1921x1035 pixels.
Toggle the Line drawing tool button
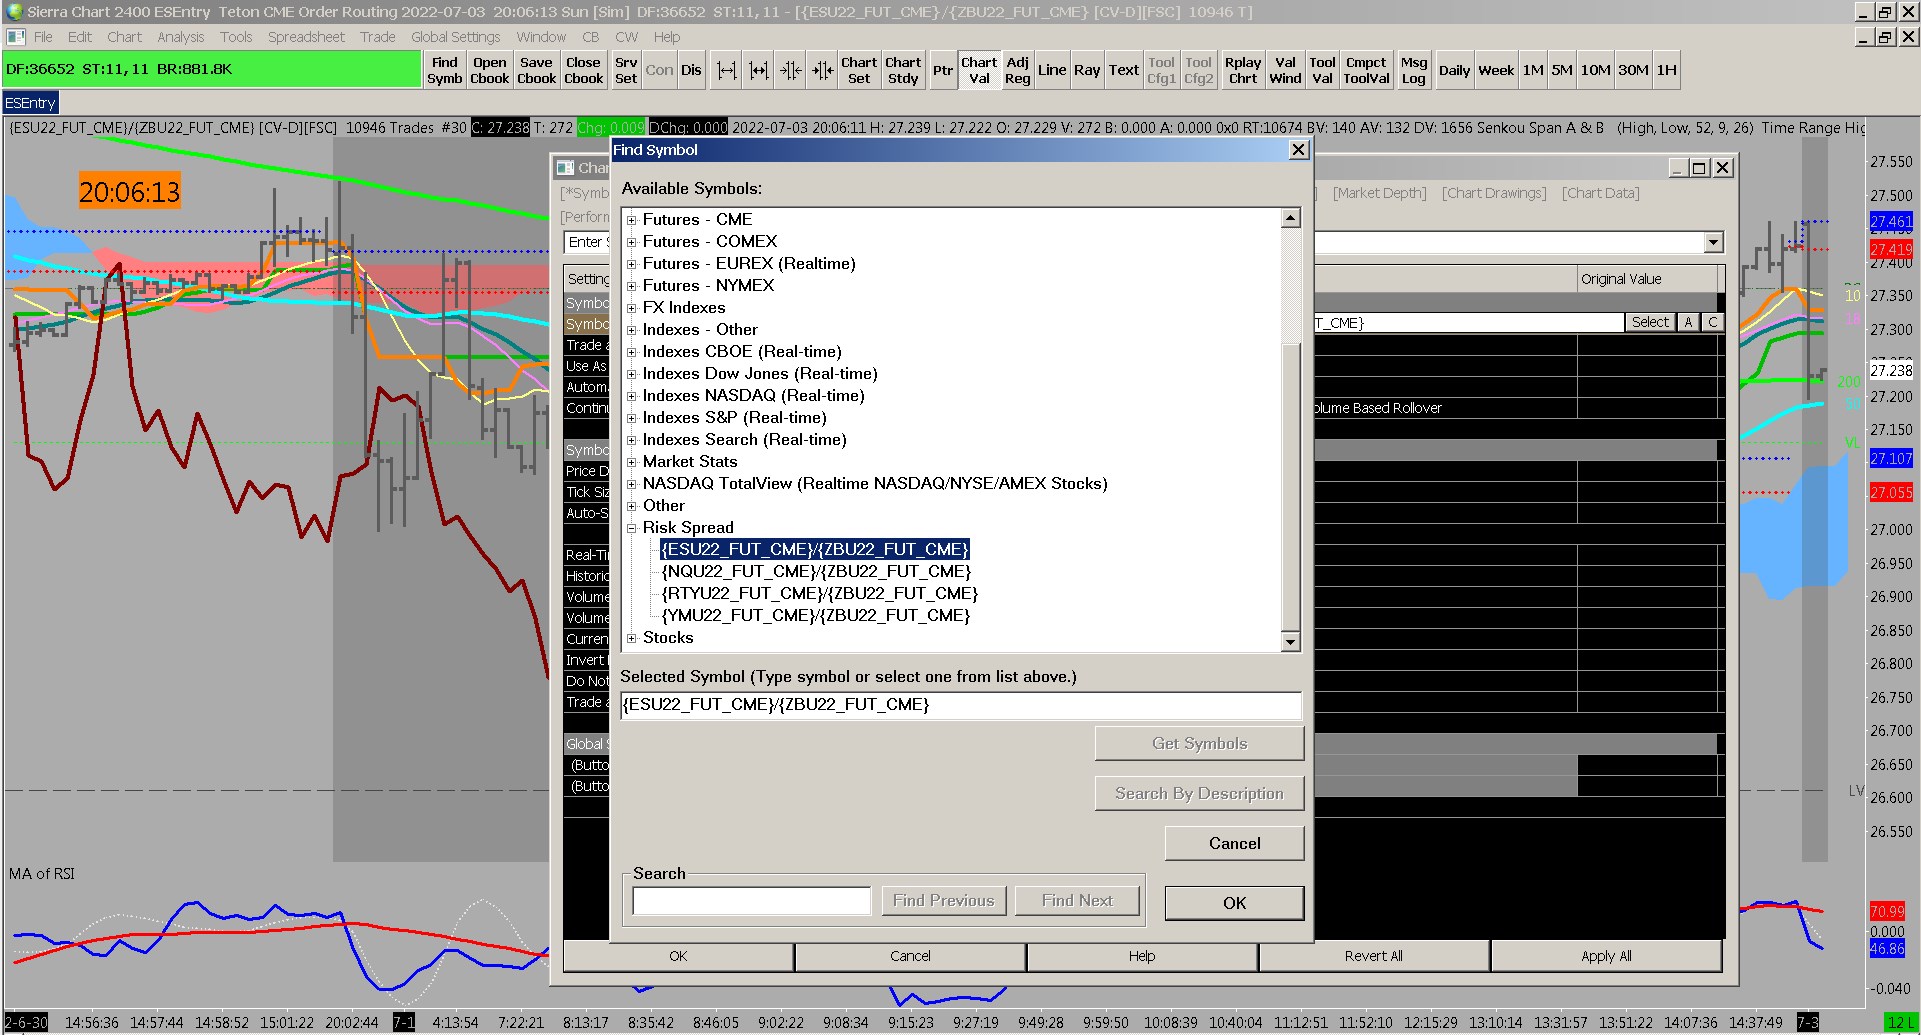point(1051,70)
